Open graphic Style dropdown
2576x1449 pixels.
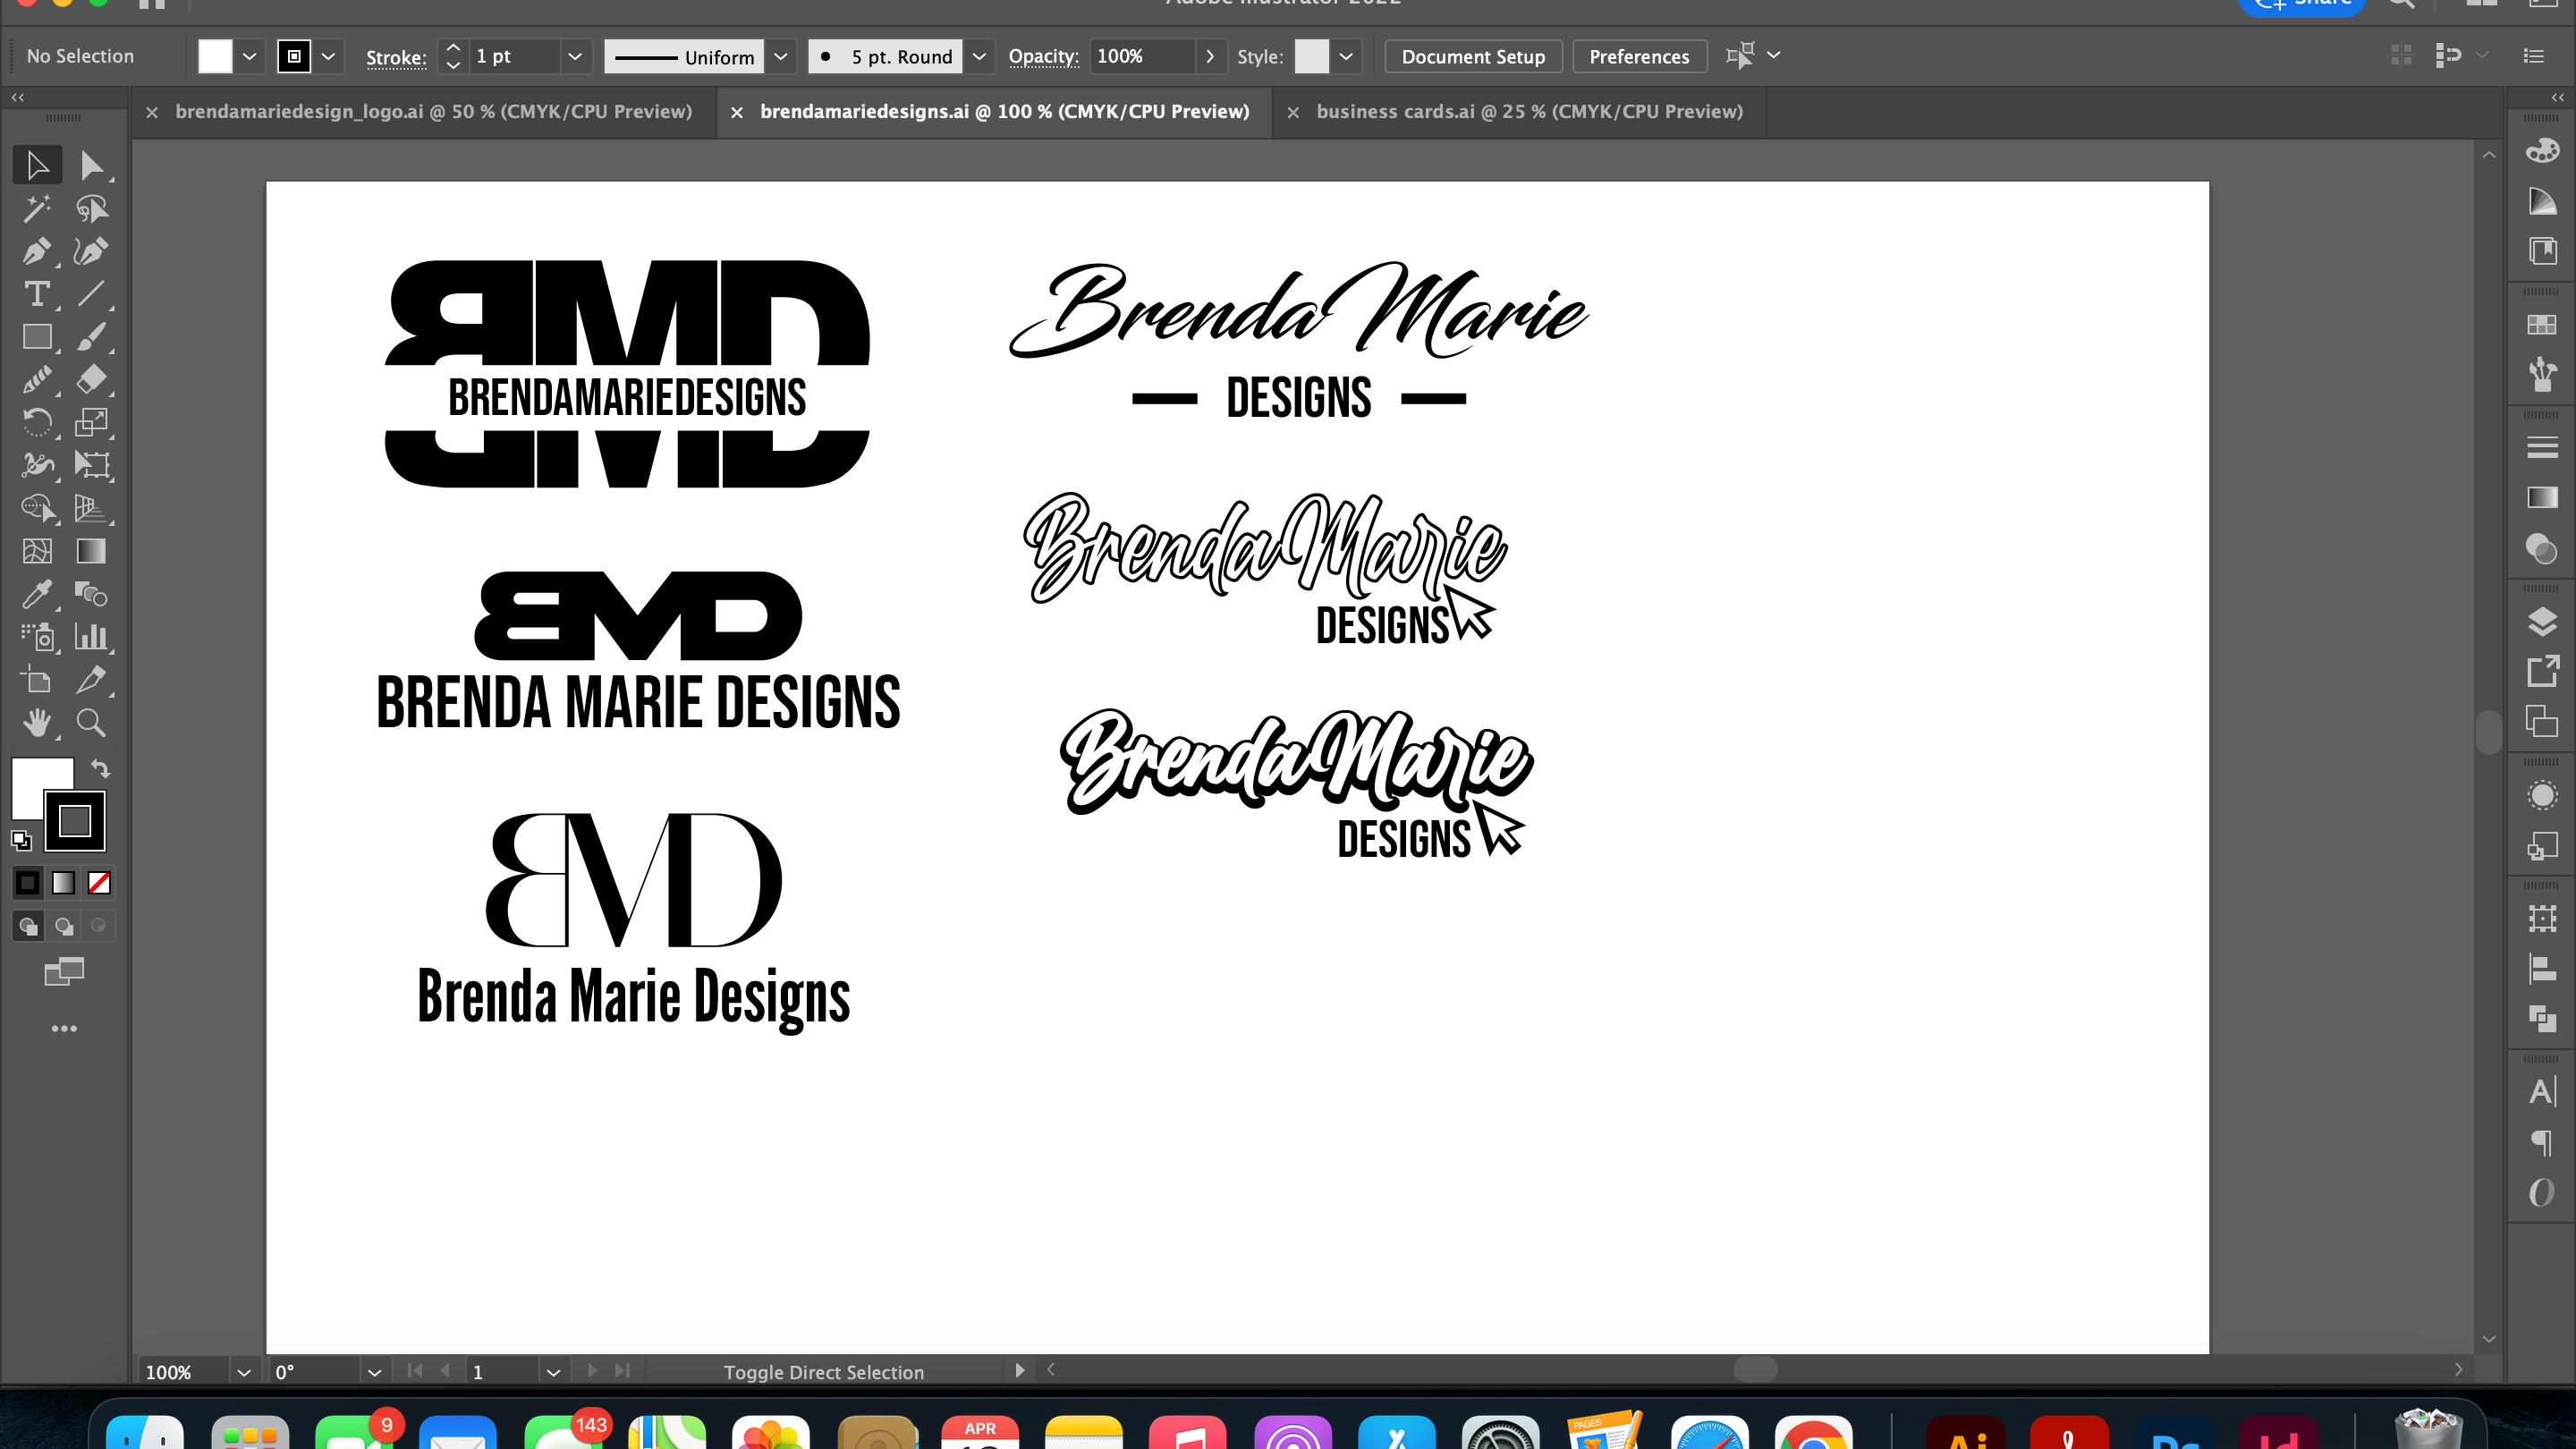coord(1346,56)
